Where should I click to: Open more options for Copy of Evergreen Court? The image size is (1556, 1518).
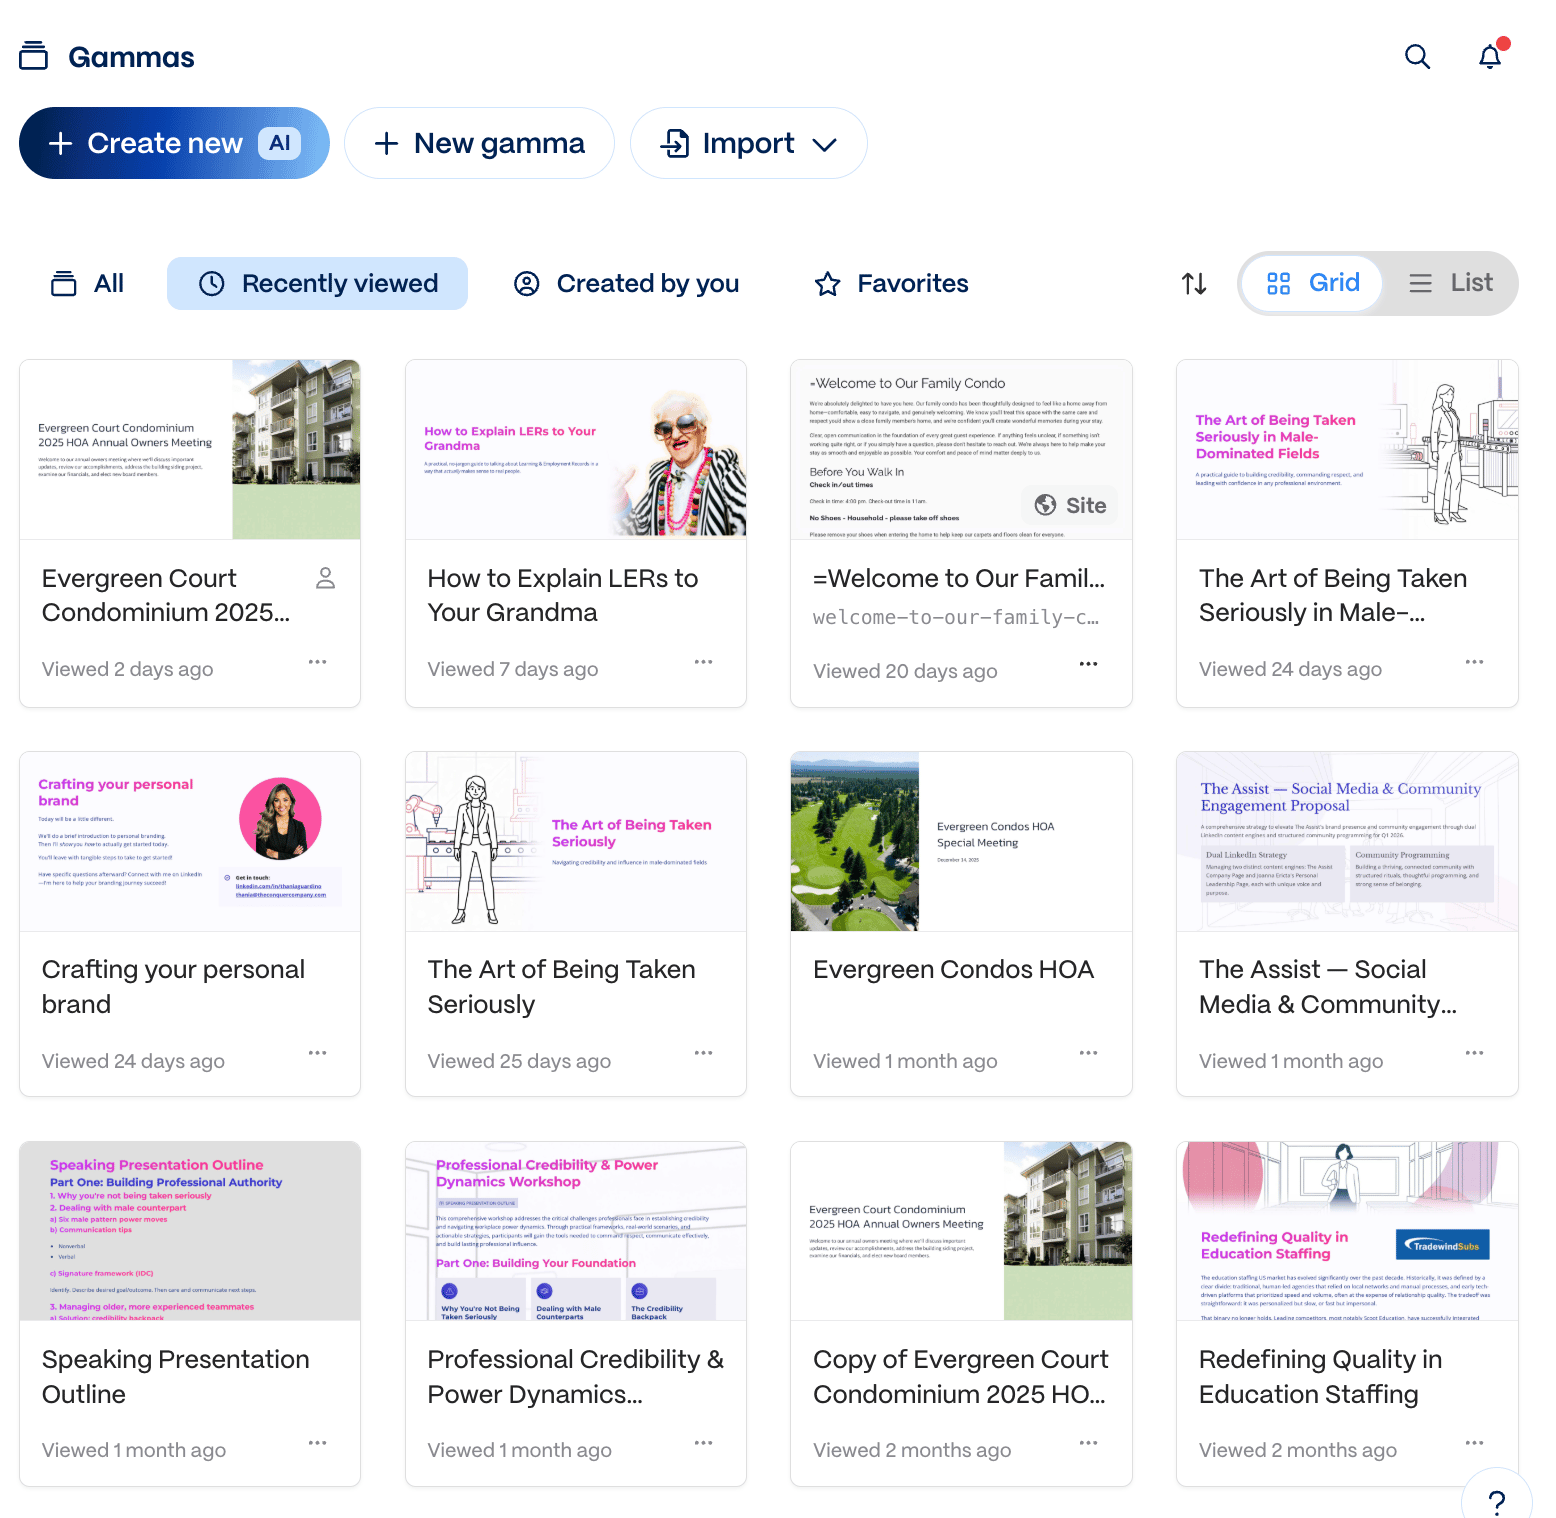pos(1089,1443)
